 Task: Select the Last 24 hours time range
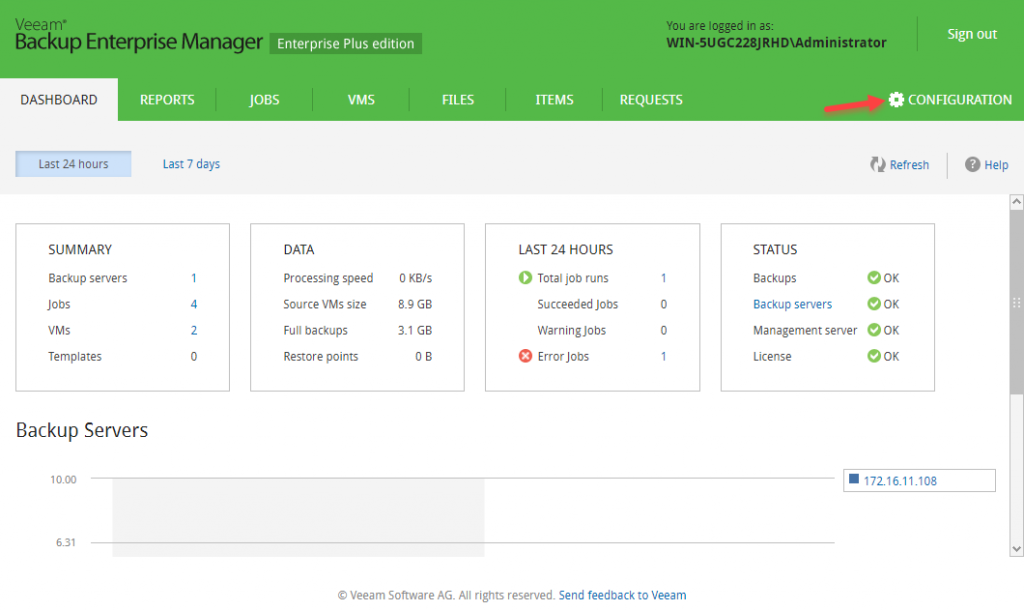72,163
